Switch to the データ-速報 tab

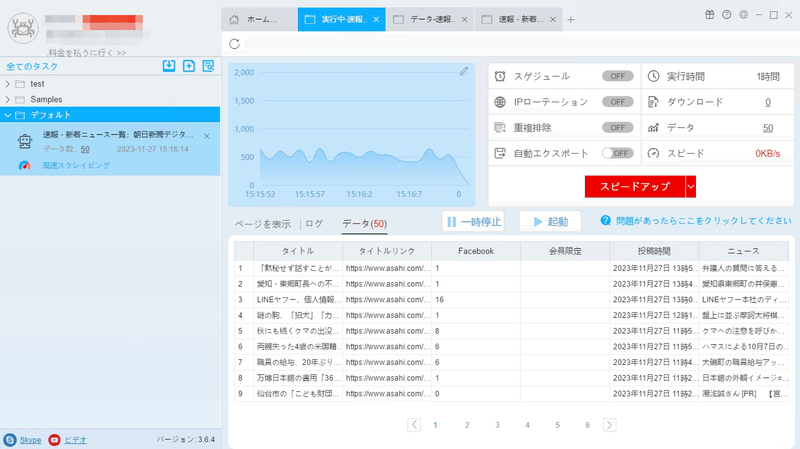432,19
